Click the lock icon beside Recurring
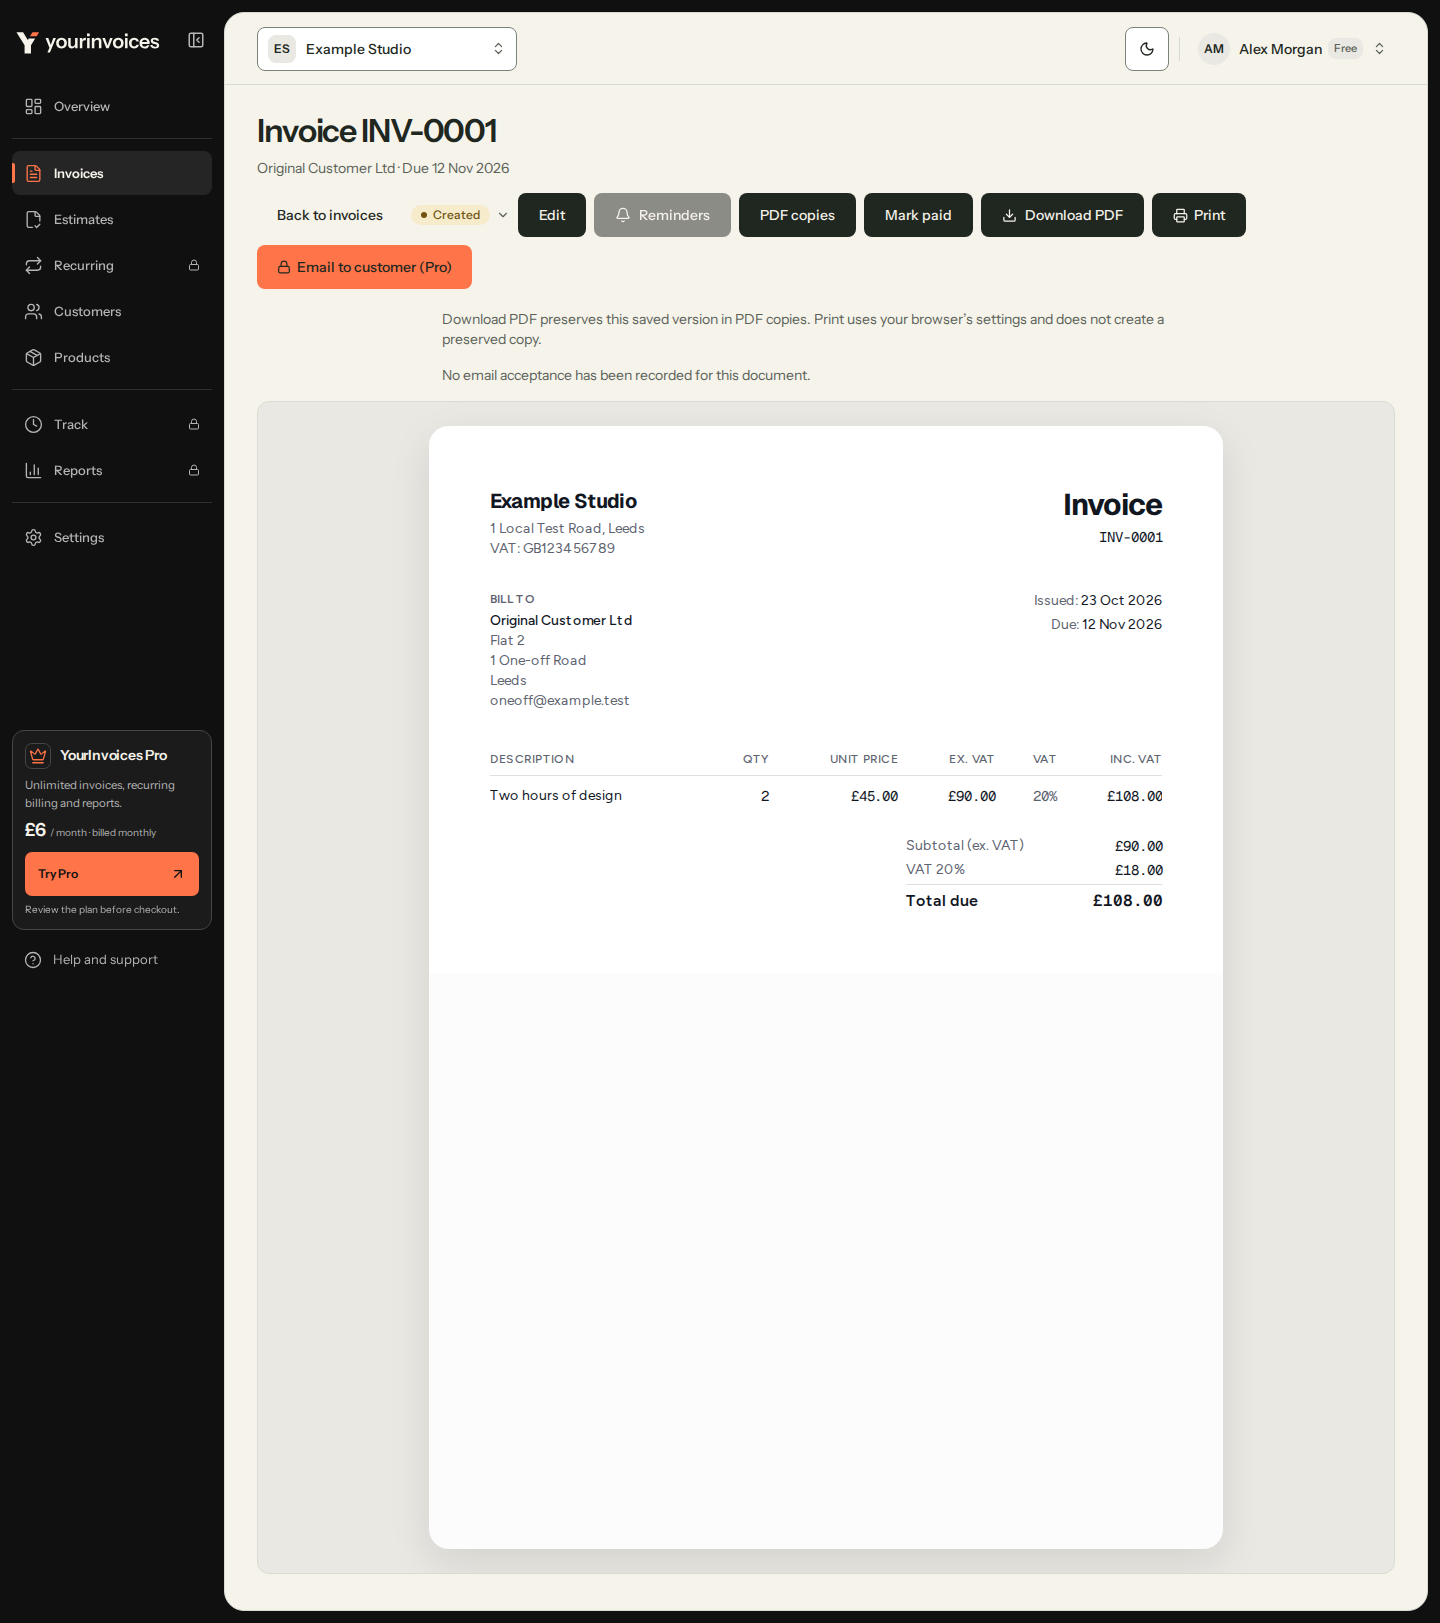Image resolution: width=1440 pixels, height=1623 pixels. click(x=194, y=266)
